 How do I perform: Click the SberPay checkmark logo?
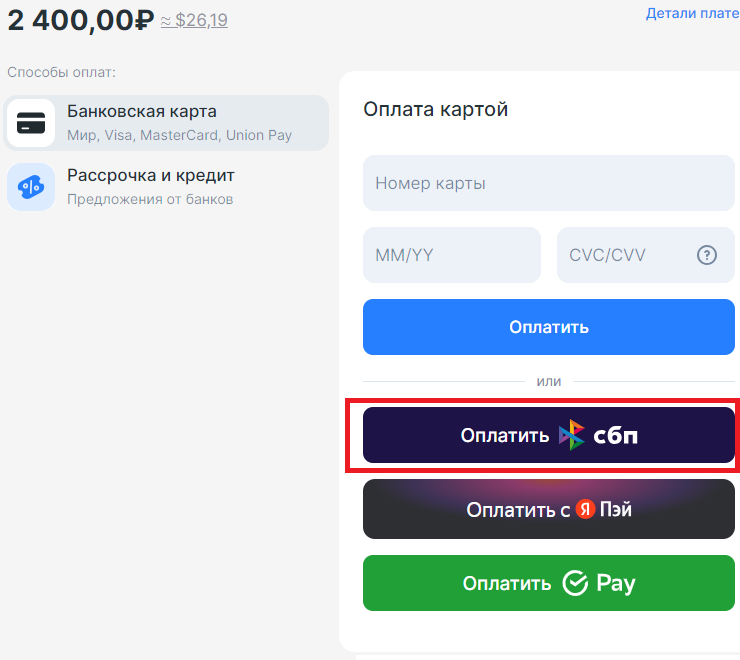pyautogui.click(x=575, y=583)
